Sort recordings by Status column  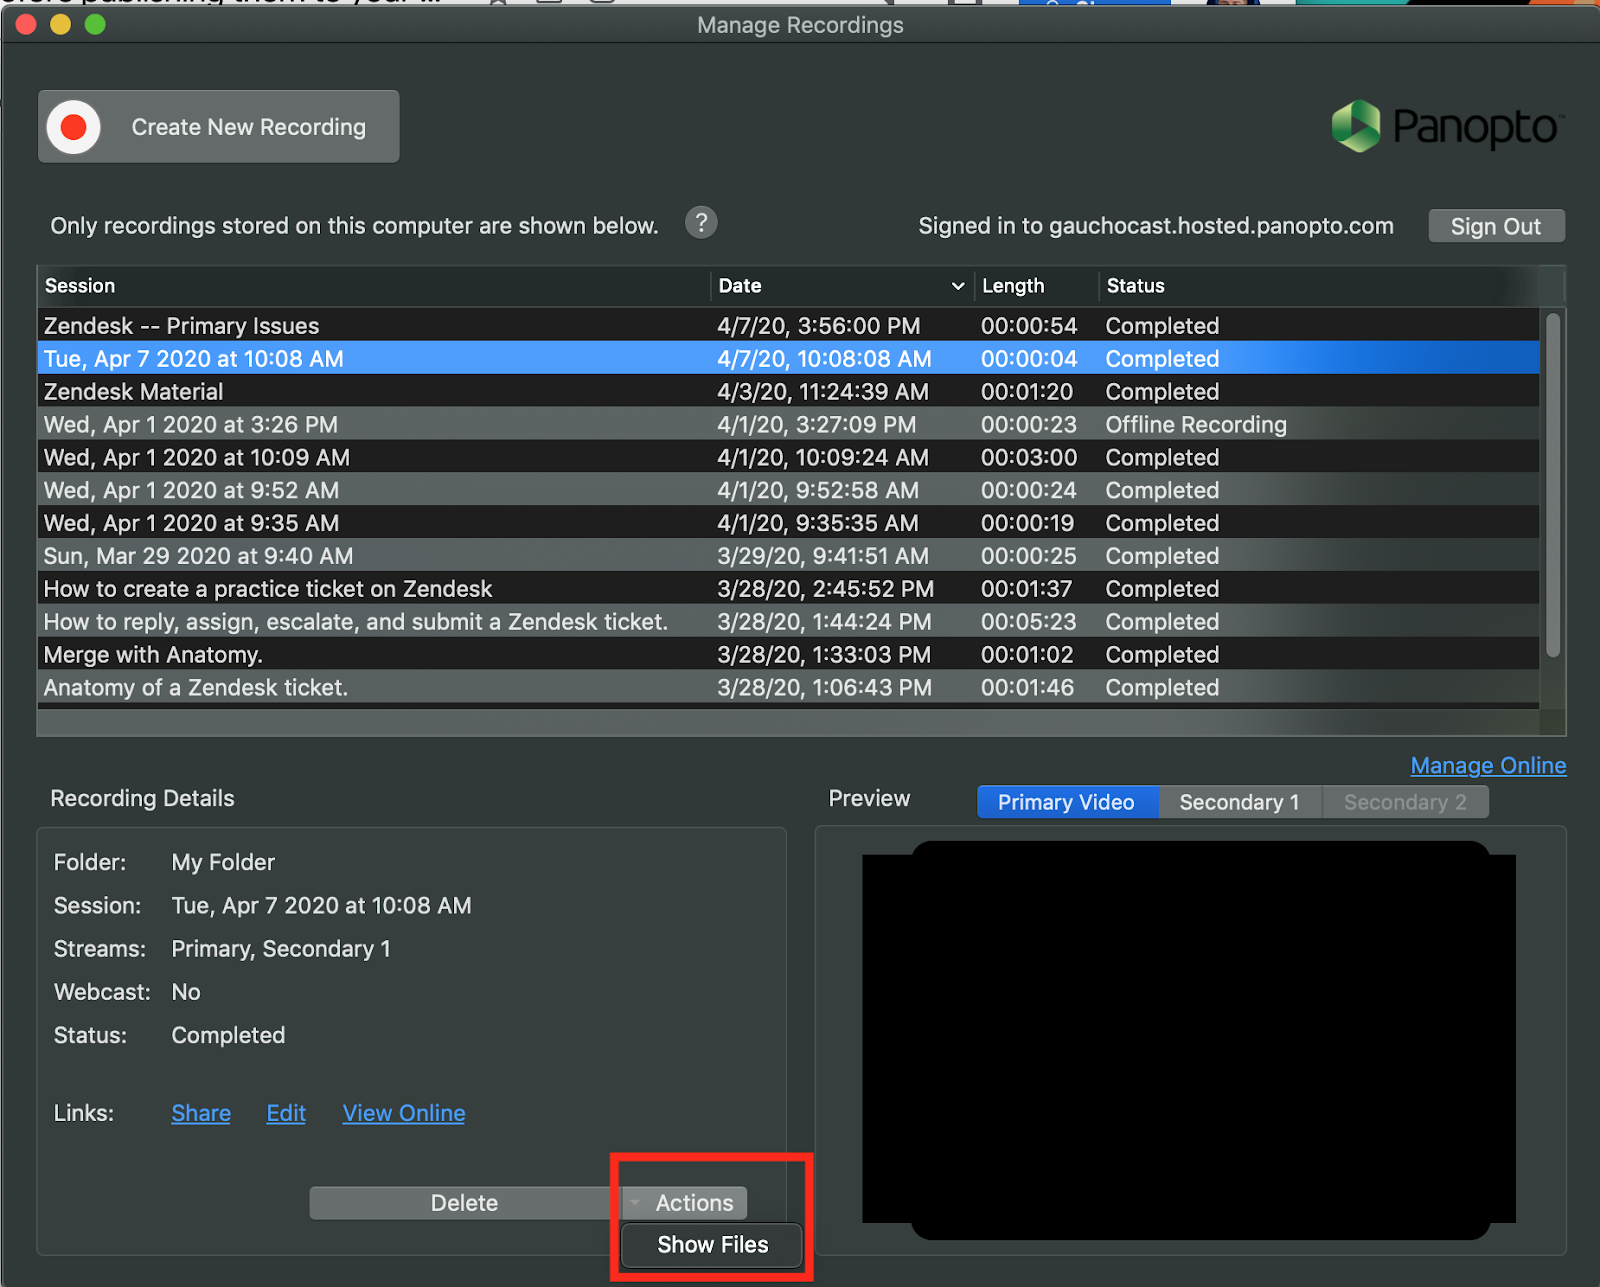[1318, 286]
